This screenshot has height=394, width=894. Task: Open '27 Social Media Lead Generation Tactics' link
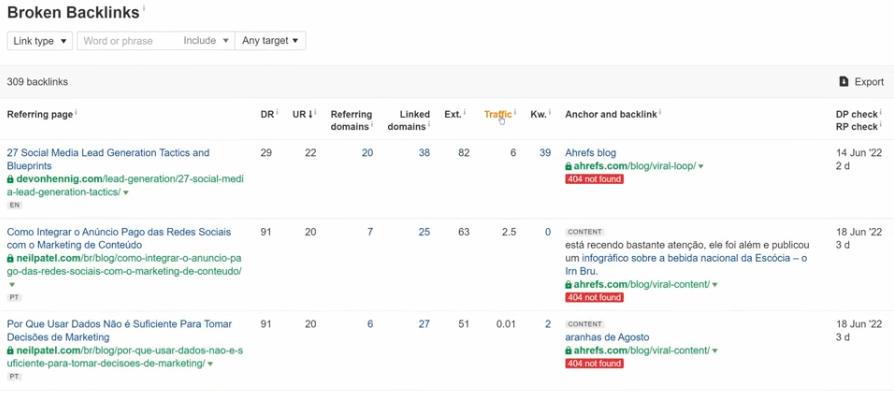(x=108, y=159)
